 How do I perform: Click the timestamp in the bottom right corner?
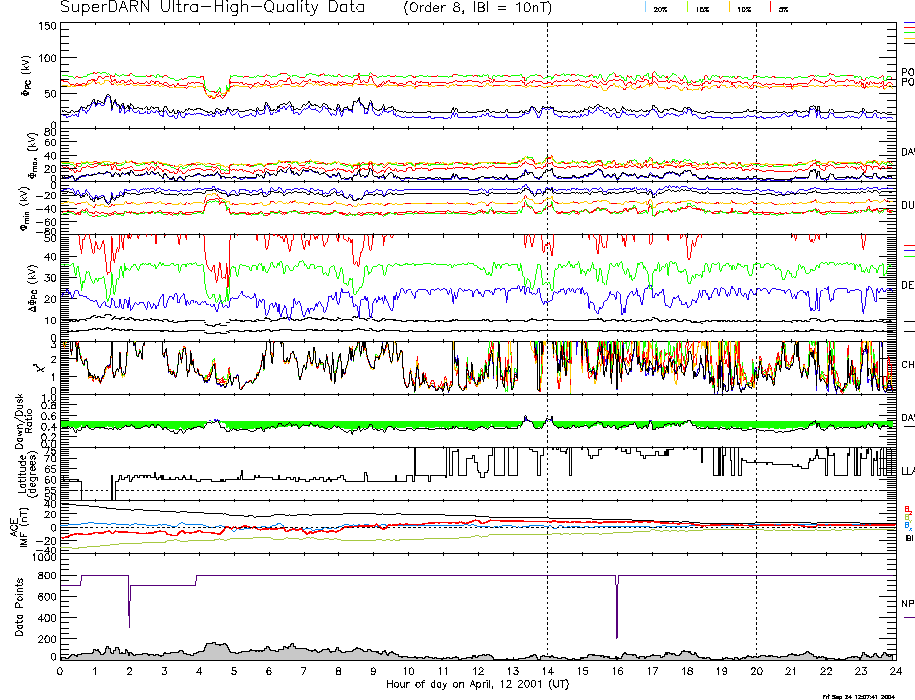pyautogui.click(x=865, y=696)
